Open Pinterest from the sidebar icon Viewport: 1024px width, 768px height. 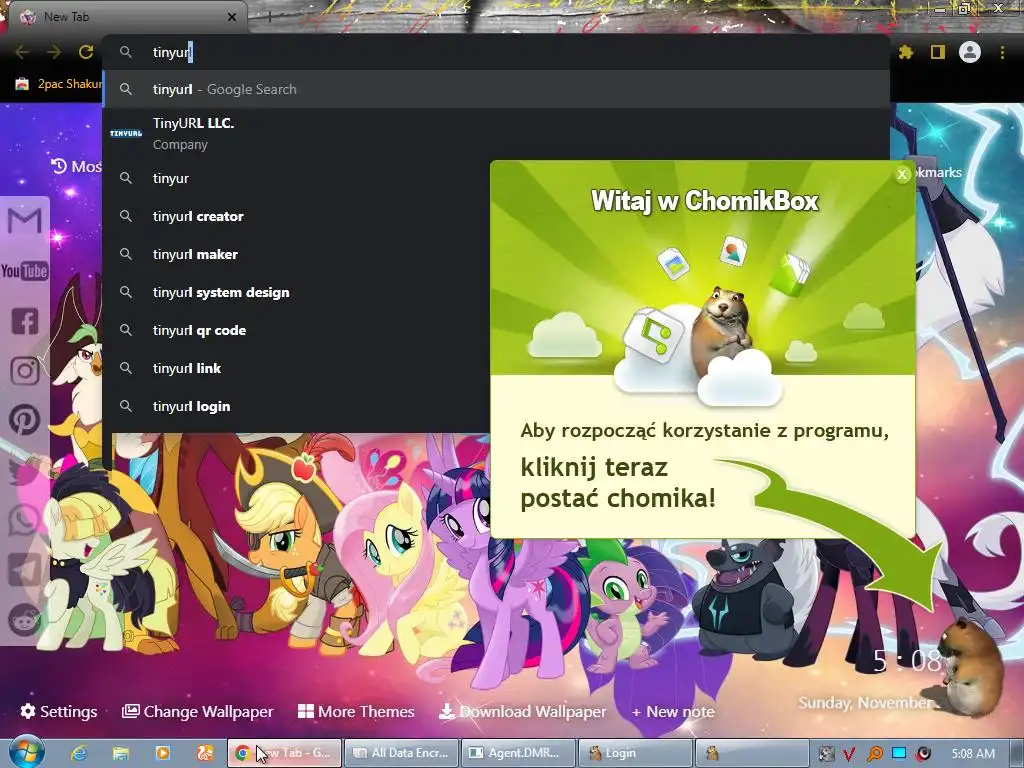25,420
